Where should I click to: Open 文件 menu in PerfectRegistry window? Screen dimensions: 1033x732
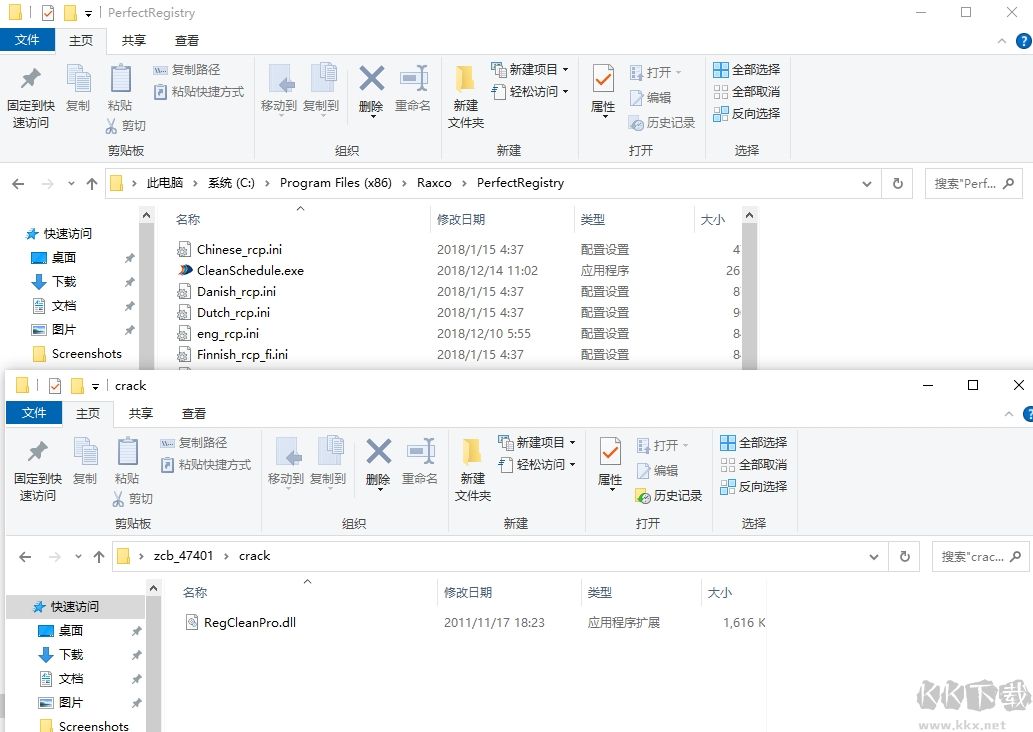click(x=27, y=40)
